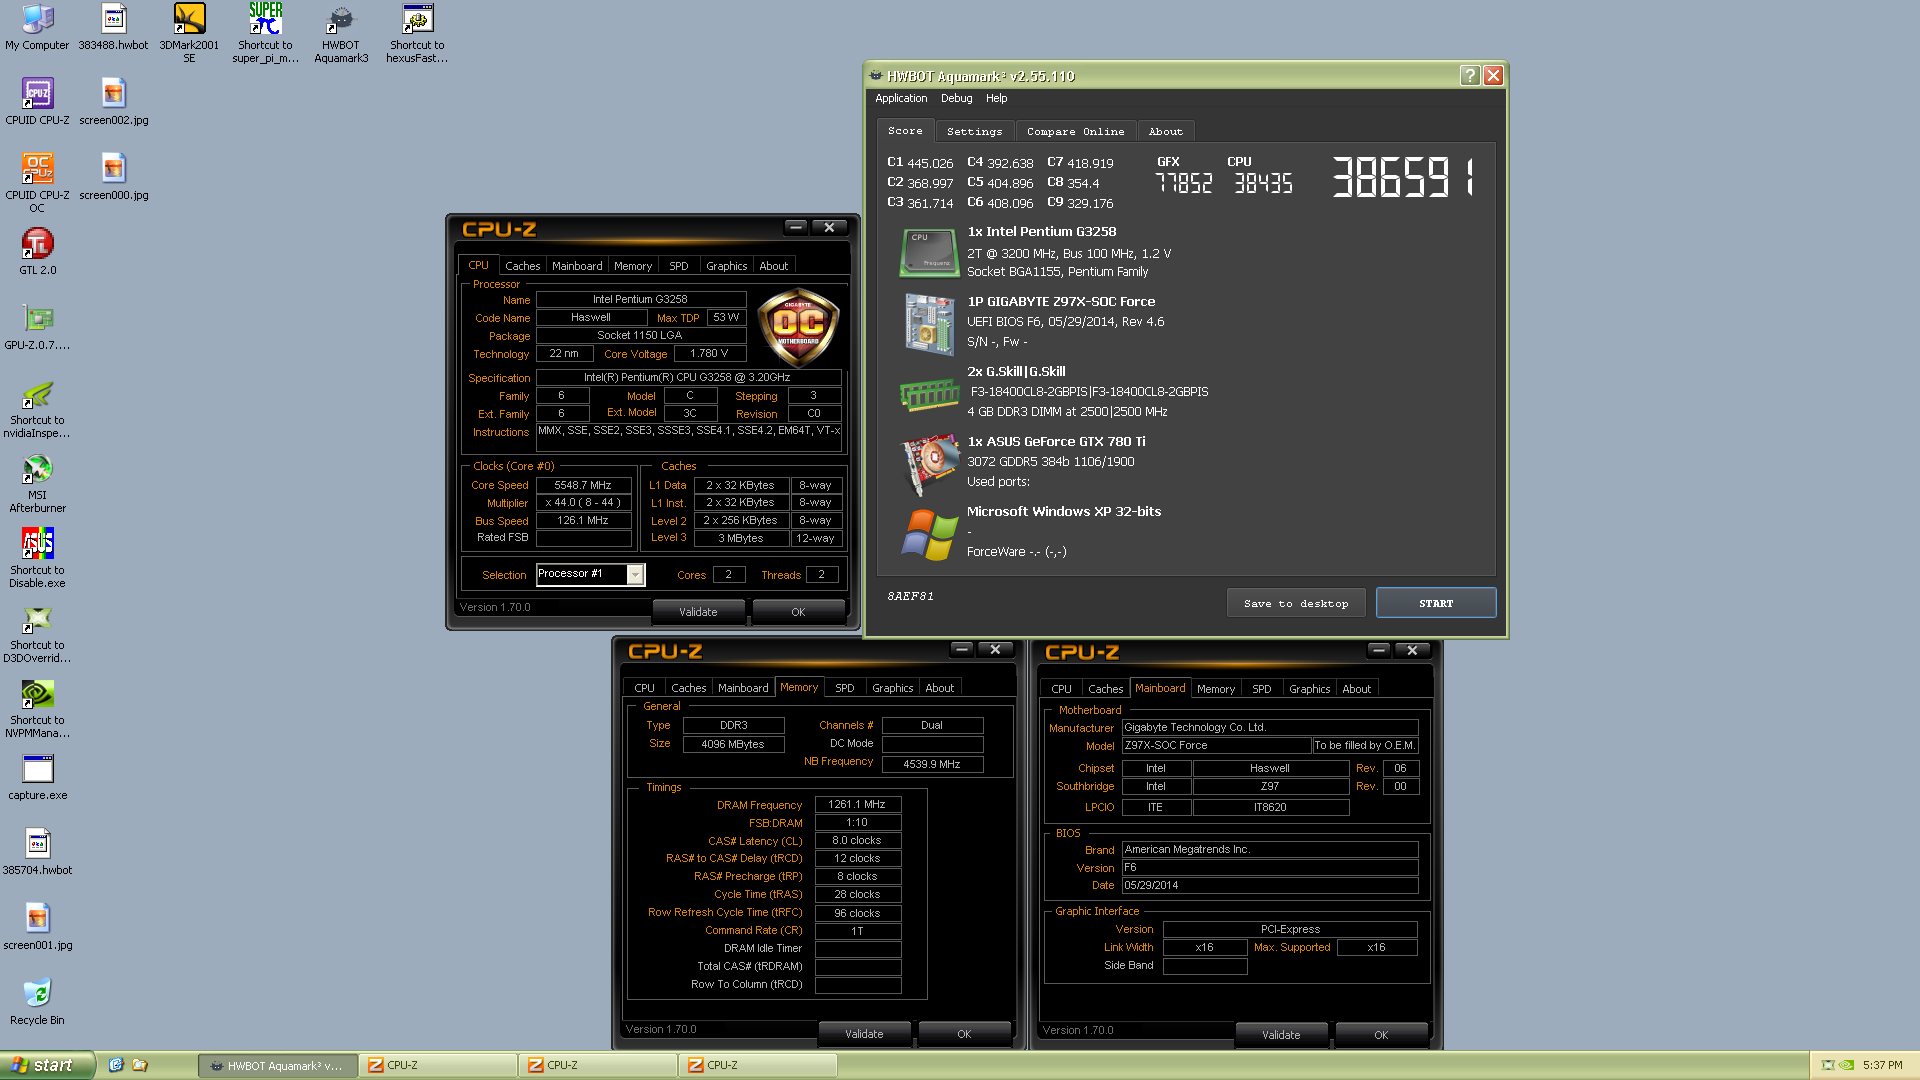Switch to the Settings tab in Aquamark
Viewport: 1920px width, 1080px height.
pos(974,132)
